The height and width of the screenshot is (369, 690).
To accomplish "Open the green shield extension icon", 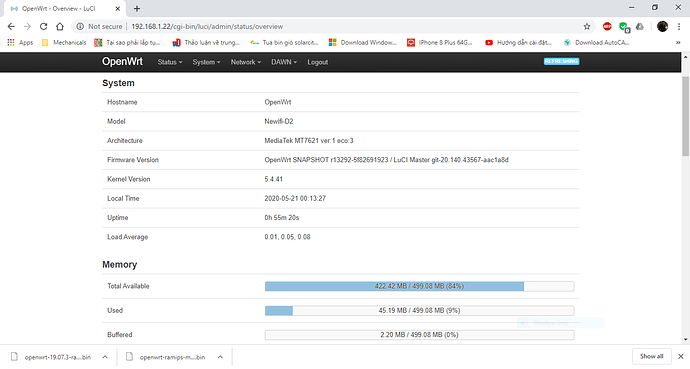I will pyautogui.click(x=624, y=27).
